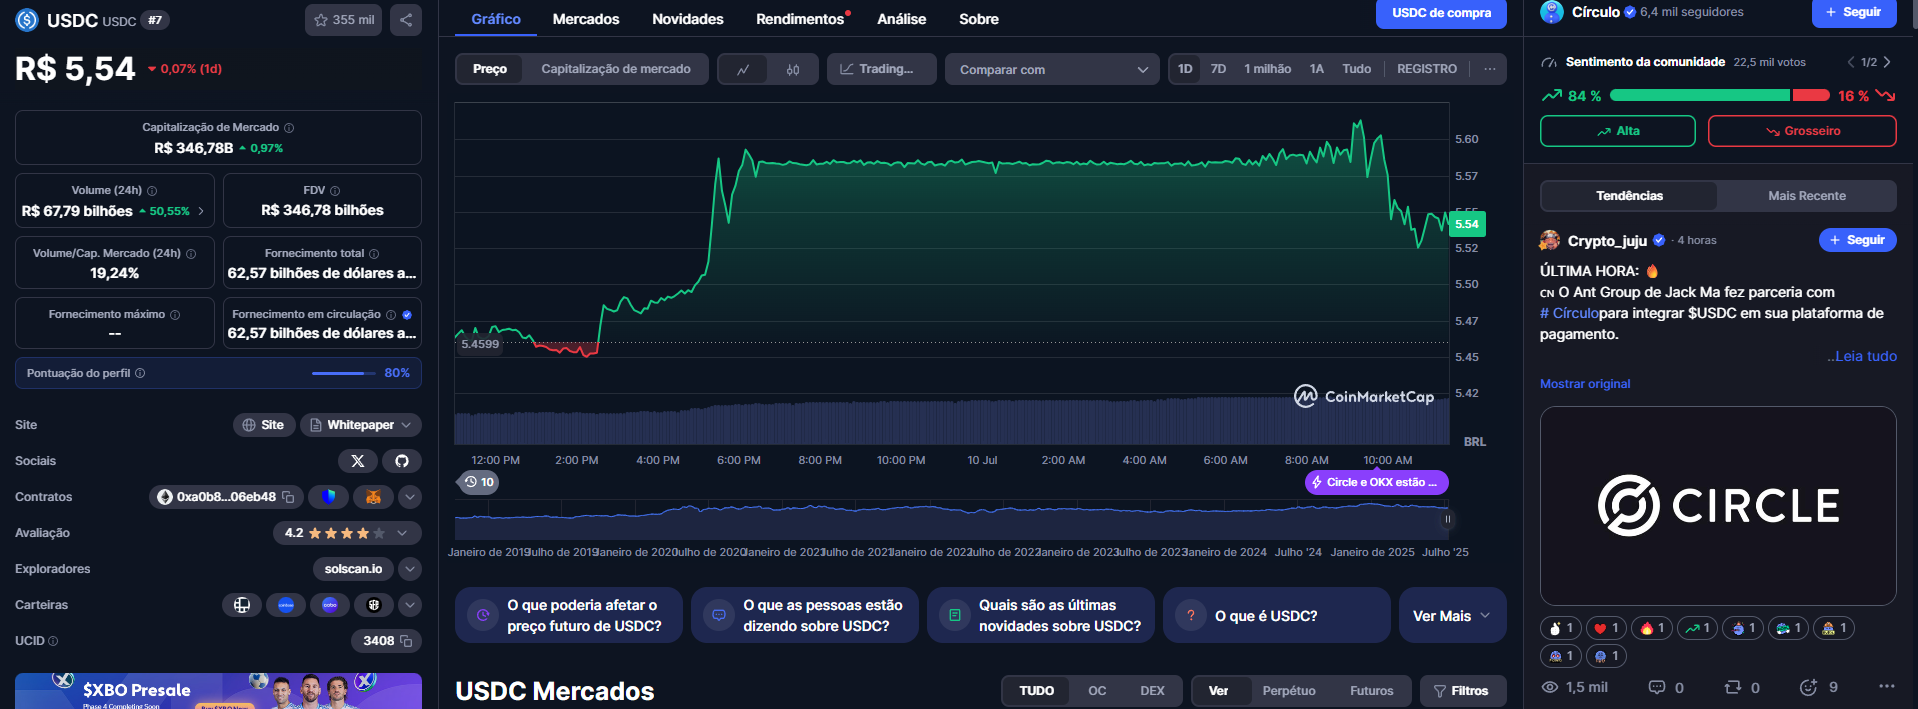Screen dimensions: 1918x709
Task: Repost the Crypto_juju post
Action: [x=1742, y=687]
